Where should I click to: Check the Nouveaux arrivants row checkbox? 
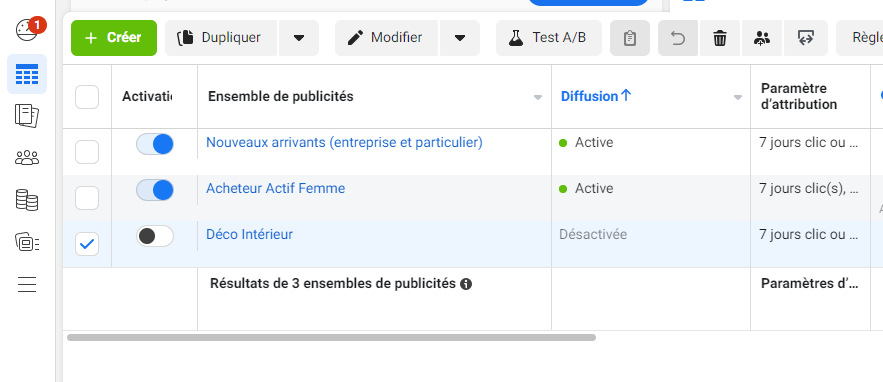pos(87,152)
